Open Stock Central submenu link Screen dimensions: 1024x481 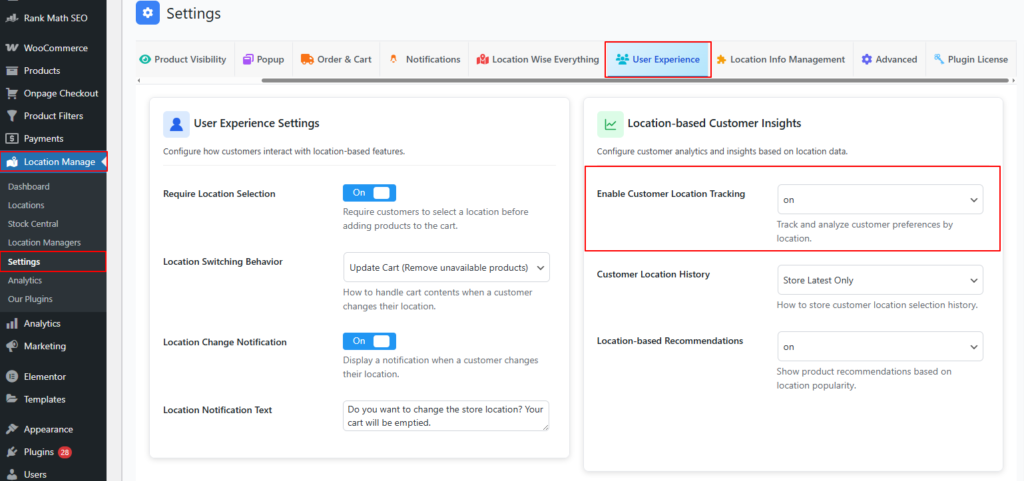[x=33, y=224]
